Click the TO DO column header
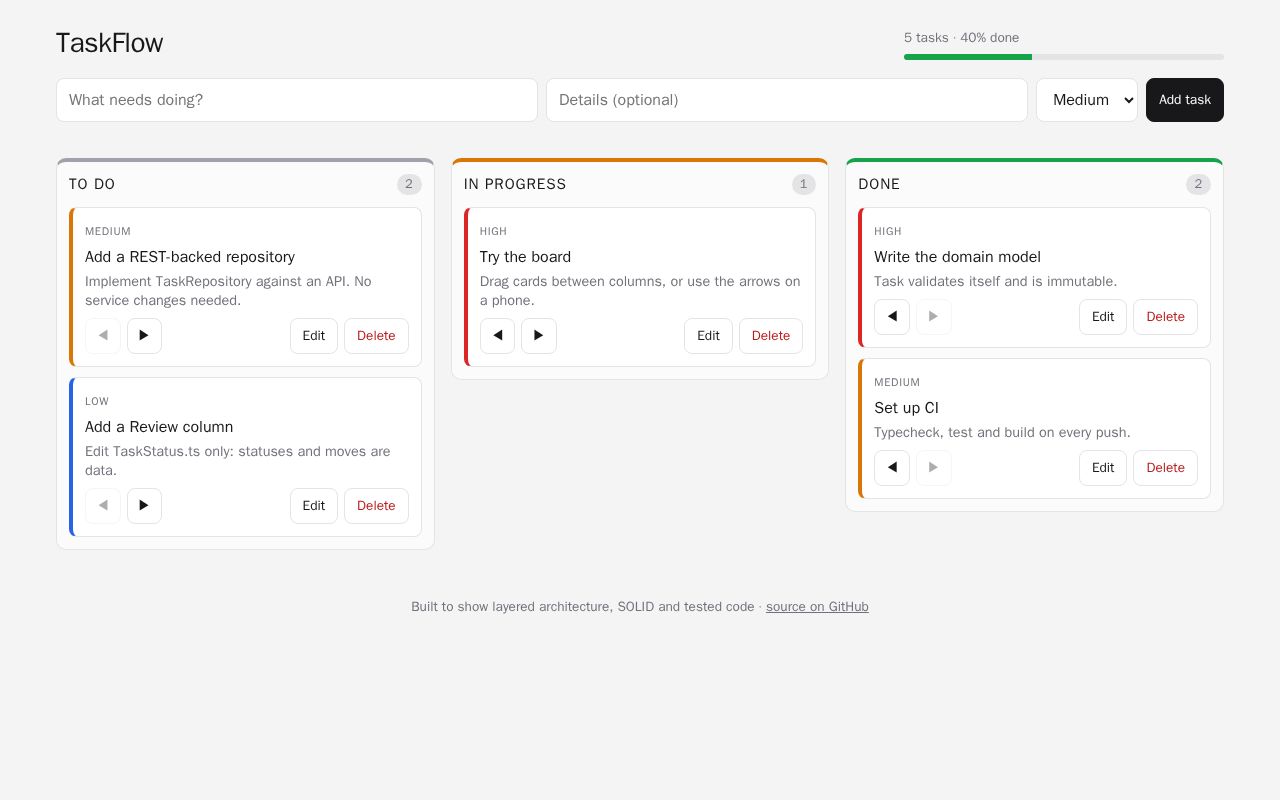Screen dimensions: 1280x800 click(92, 184)
